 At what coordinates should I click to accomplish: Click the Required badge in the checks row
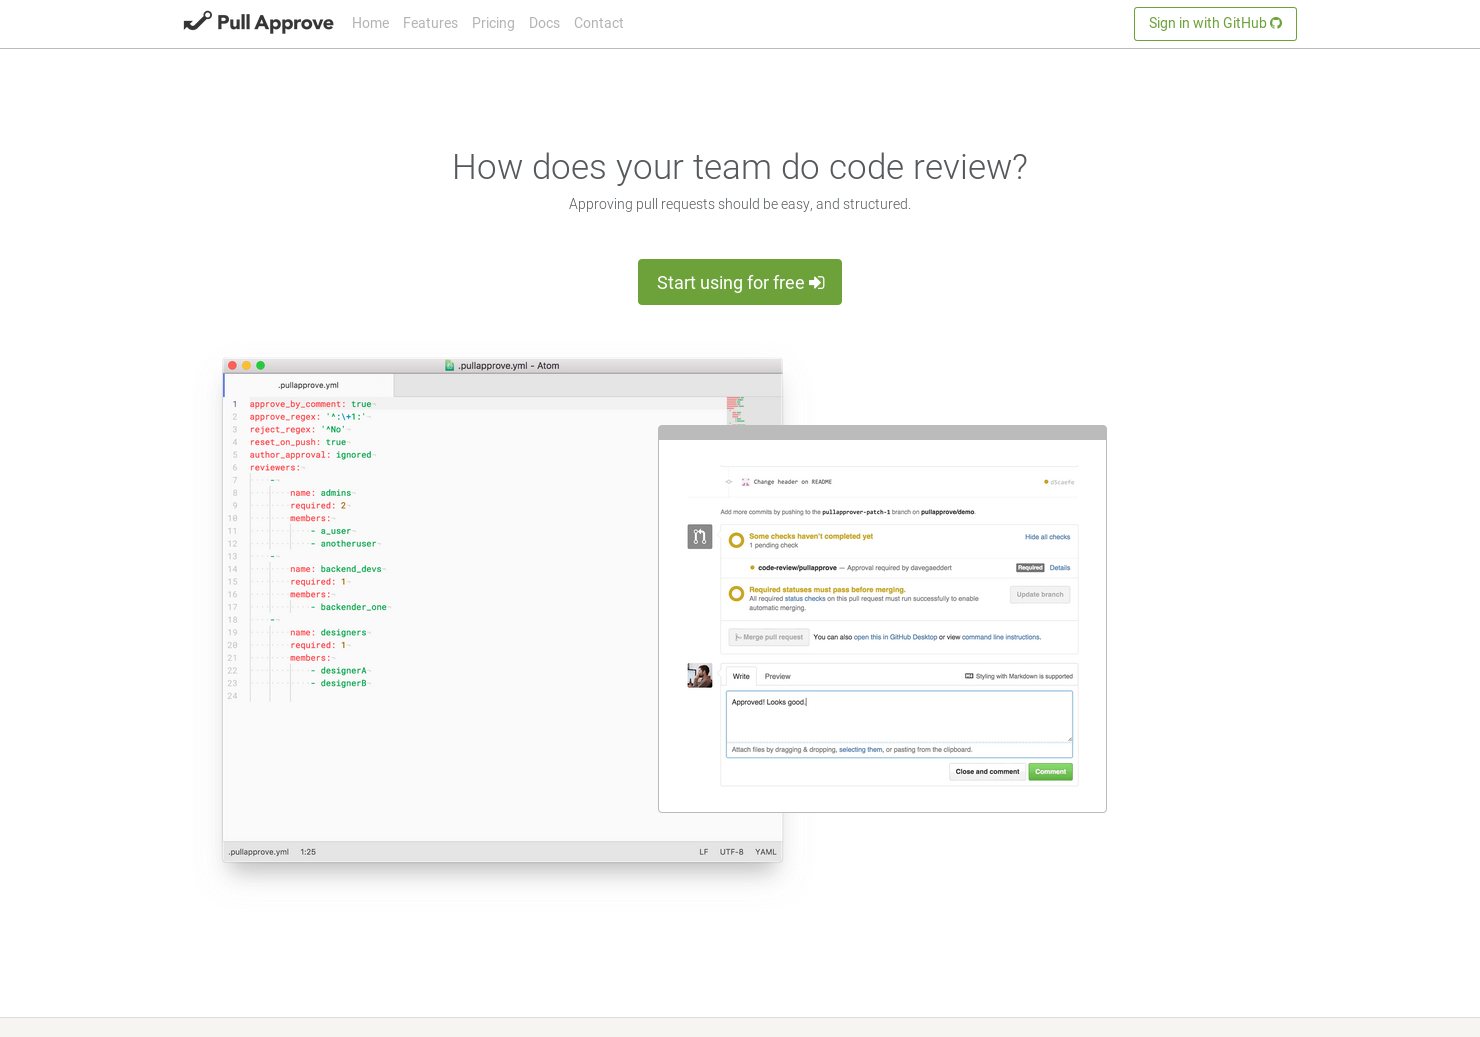coord(1030,568)
